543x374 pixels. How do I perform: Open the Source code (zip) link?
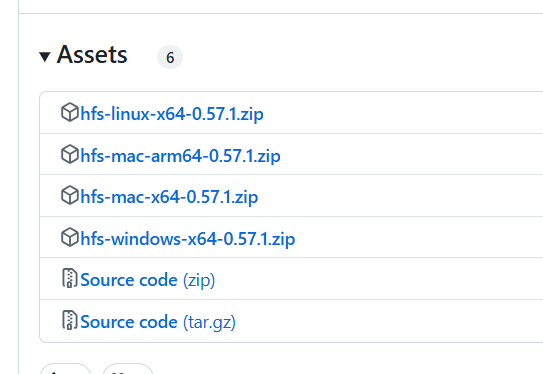[148, 280]
